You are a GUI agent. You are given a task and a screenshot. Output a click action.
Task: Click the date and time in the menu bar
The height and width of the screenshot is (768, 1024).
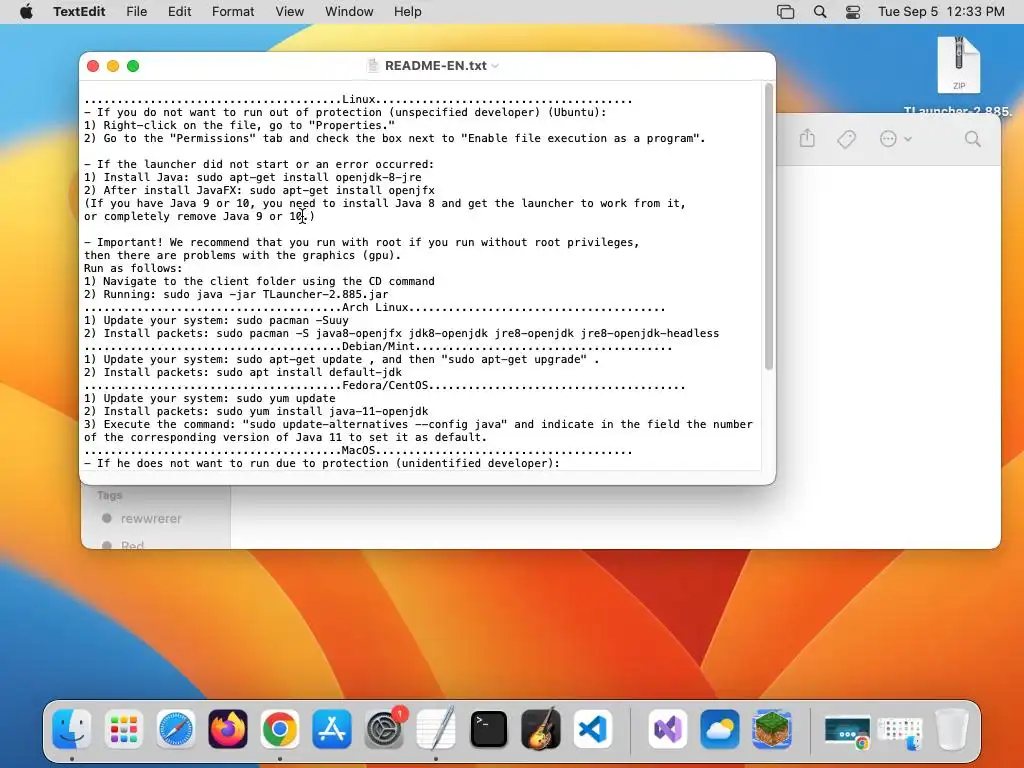tap(941, 12)
